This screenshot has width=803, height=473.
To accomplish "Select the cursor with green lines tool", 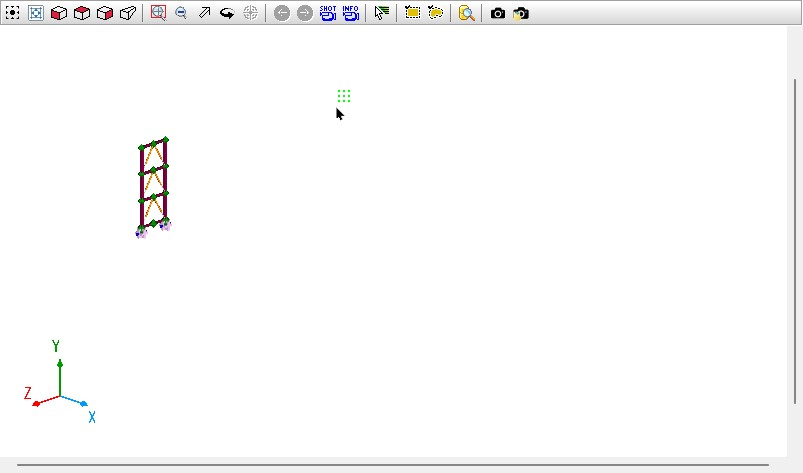I will coord(382,13).
